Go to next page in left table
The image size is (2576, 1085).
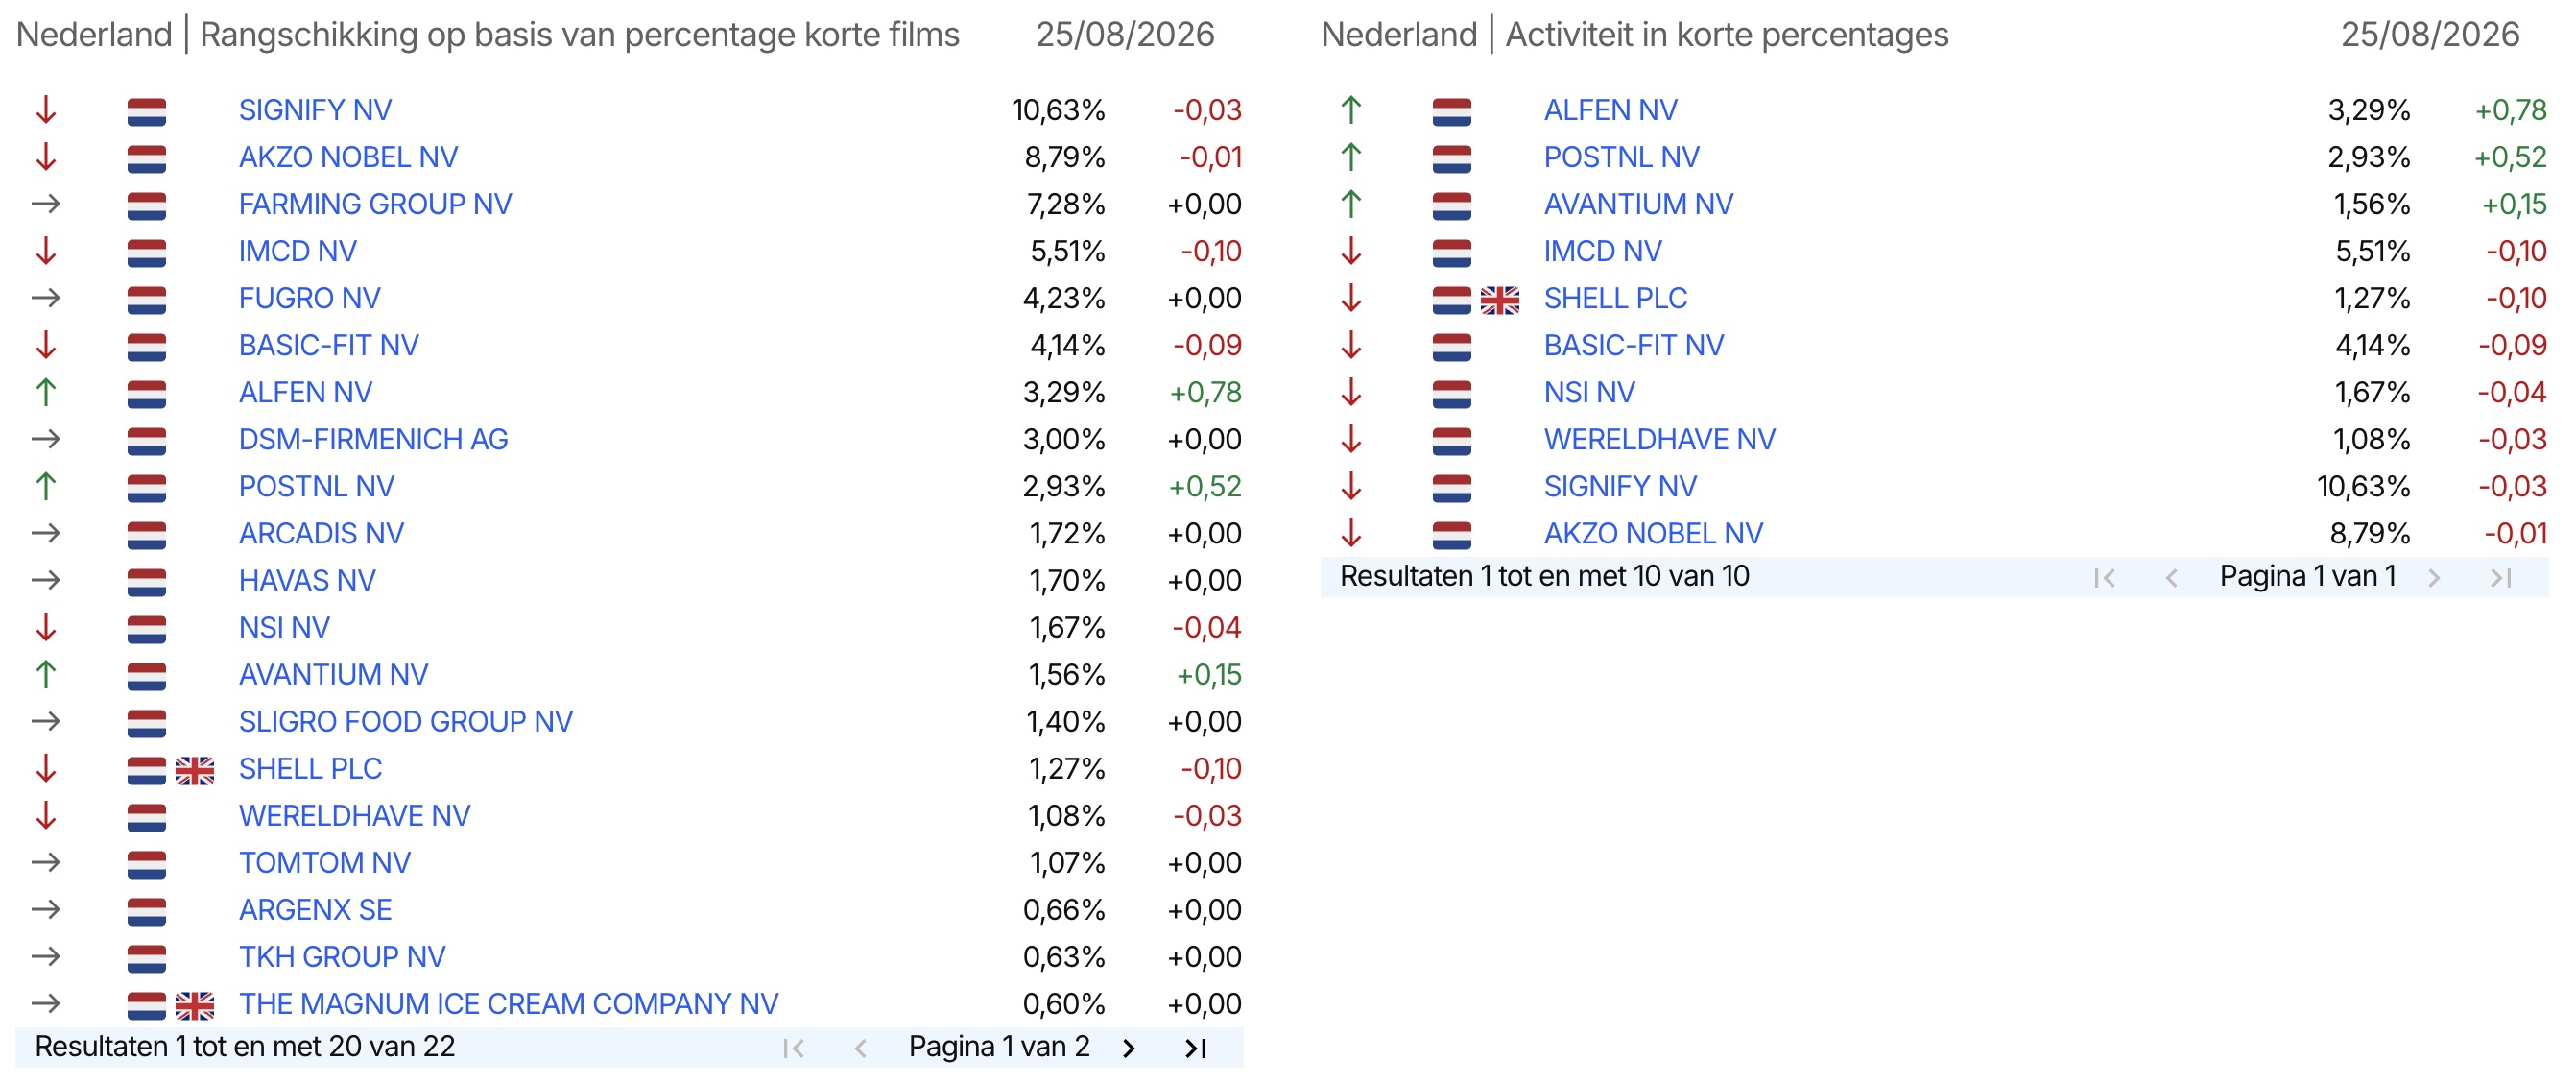1129,1048
